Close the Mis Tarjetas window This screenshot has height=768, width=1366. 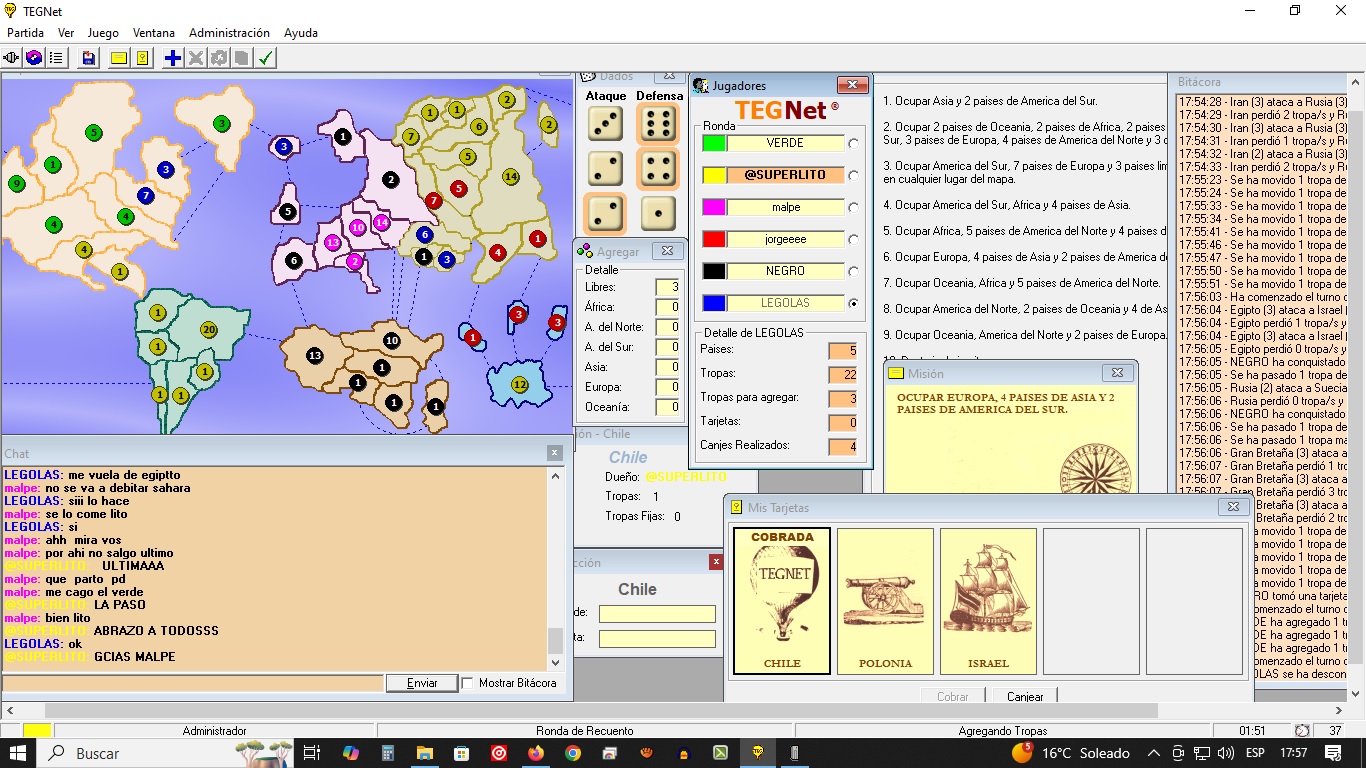1233,507
